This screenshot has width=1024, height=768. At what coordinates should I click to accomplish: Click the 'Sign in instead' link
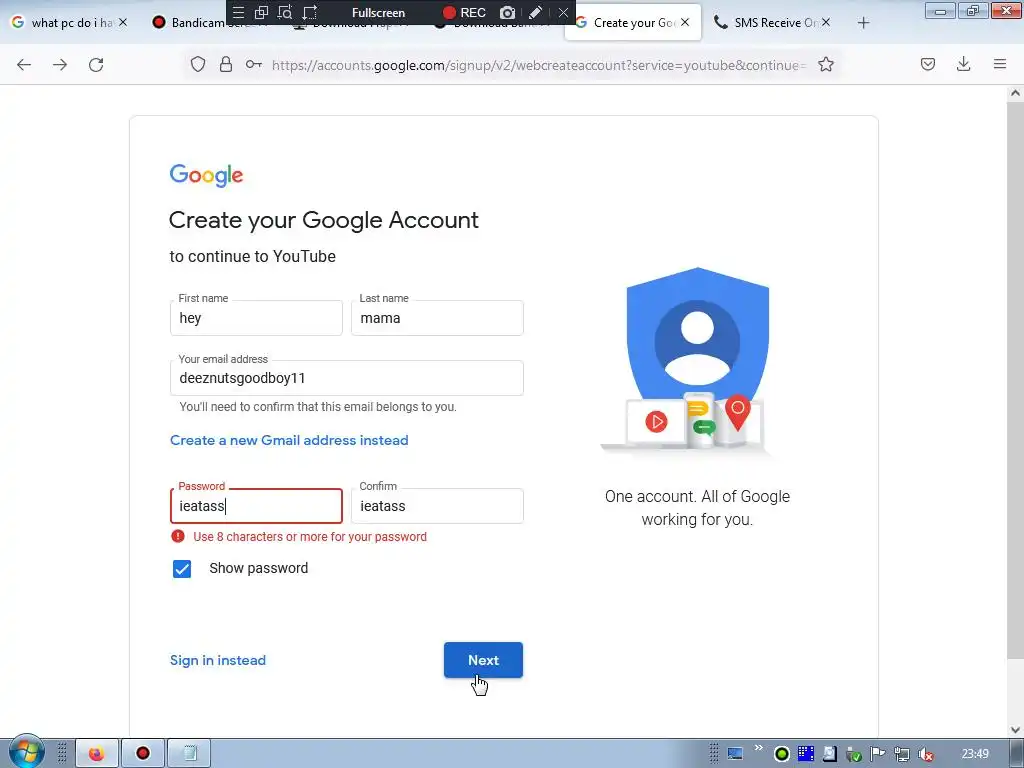coord(218,660)
